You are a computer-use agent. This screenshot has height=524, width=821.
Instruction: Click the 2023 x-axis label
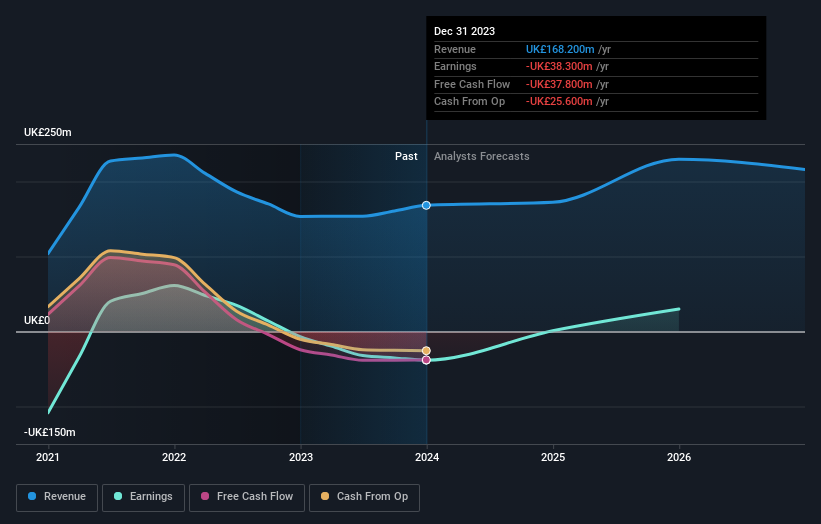[301, 457]
